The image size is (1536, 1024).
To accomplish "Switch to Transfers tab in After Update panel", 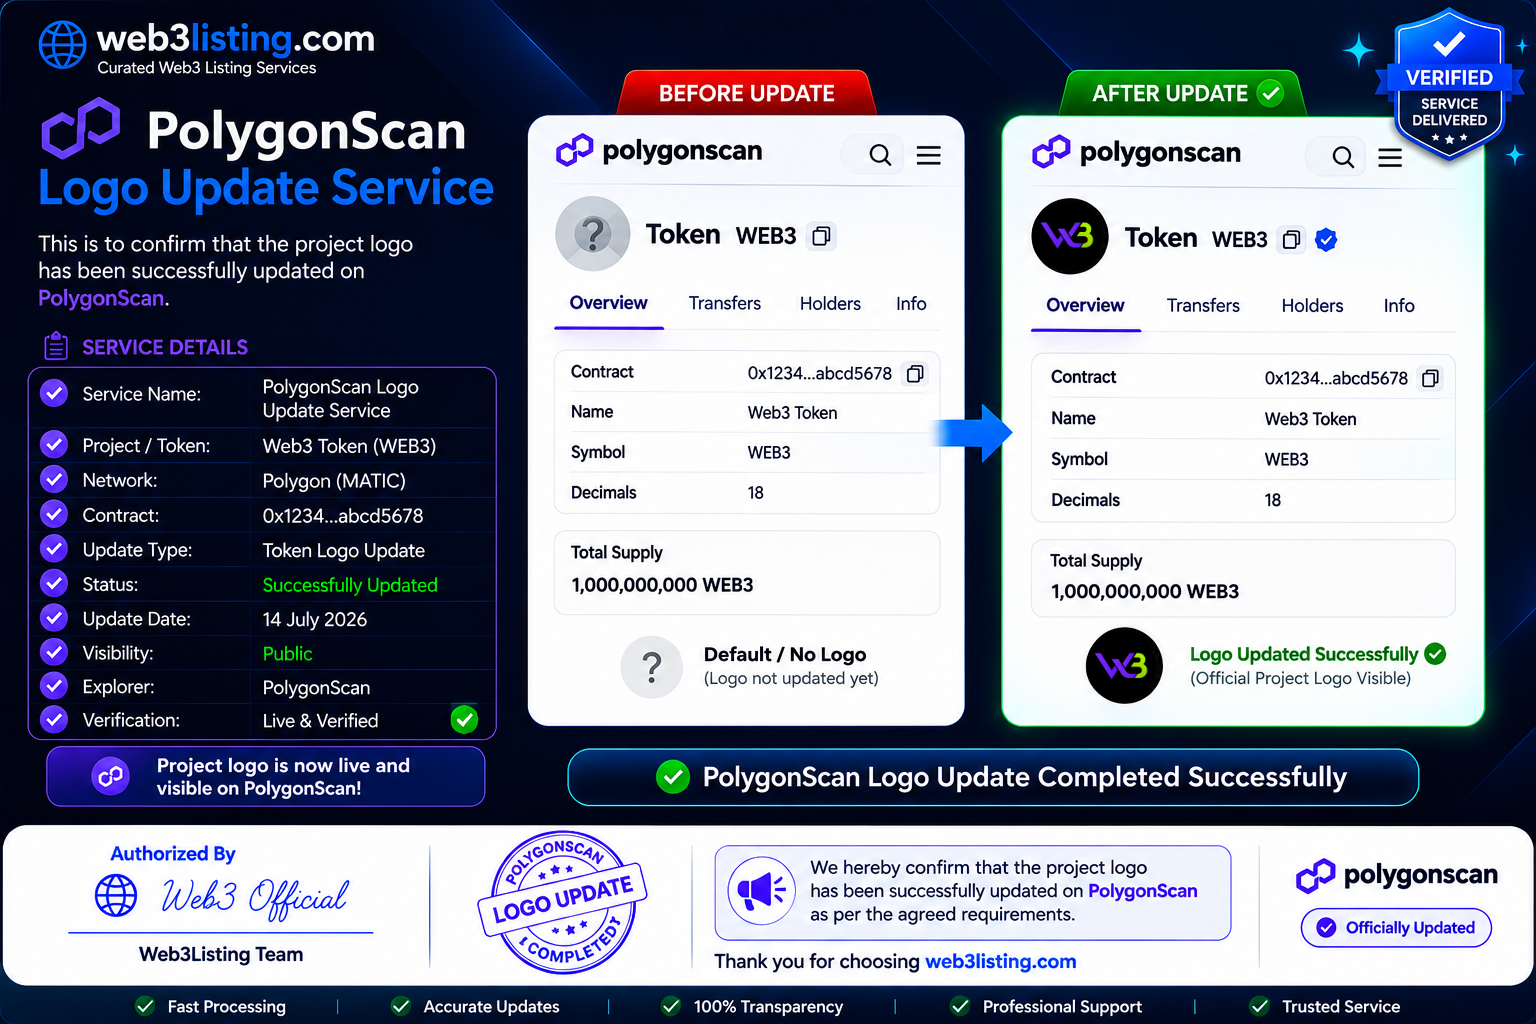I will coord(1203,306).
